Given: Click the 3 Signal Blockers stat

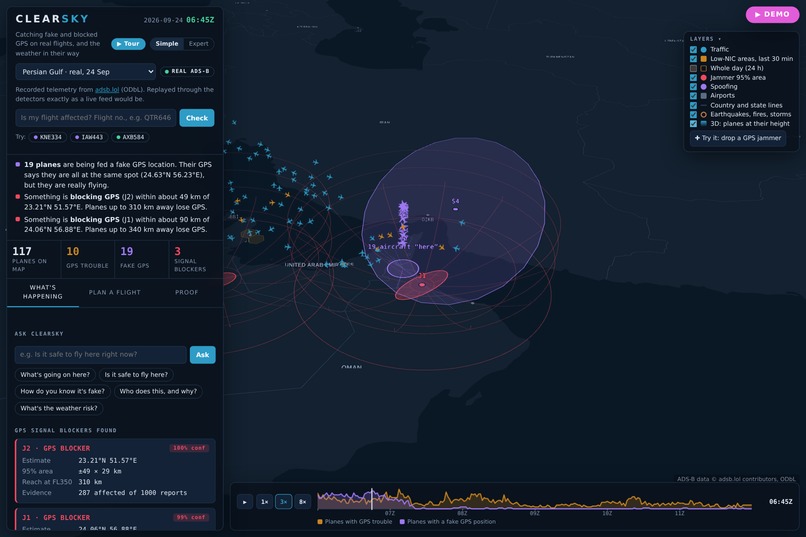Looking at the screenshot, I should pos(195,258).
